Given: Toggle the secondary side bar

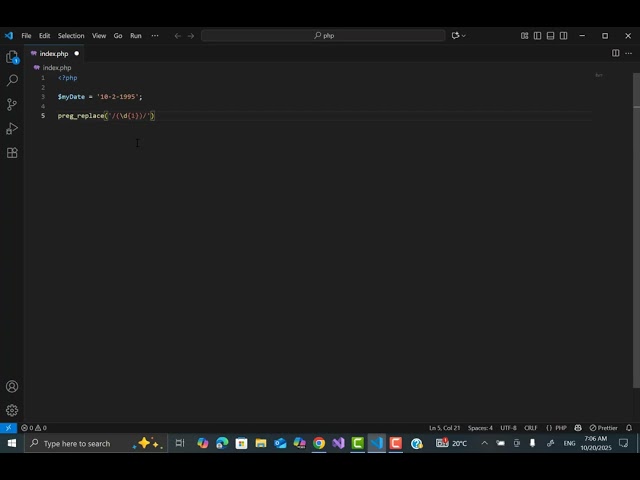Looking at the screenshot, I should 564,36.
